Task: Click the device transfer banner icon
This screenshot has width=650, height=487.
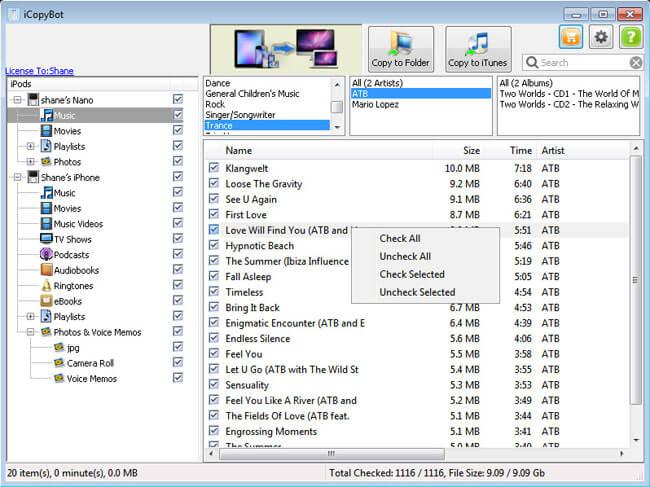Action: (285, 50)
